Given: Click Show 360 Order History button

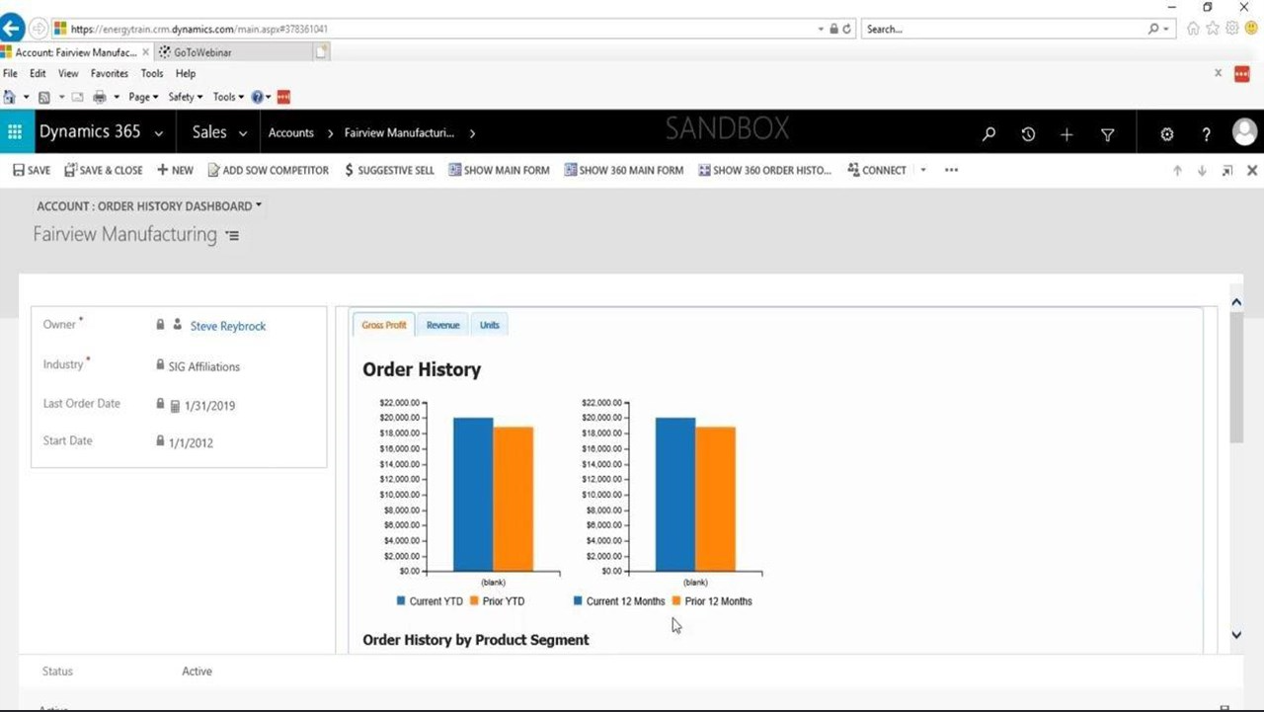Looking at the screenshot, I should point(765,170).
